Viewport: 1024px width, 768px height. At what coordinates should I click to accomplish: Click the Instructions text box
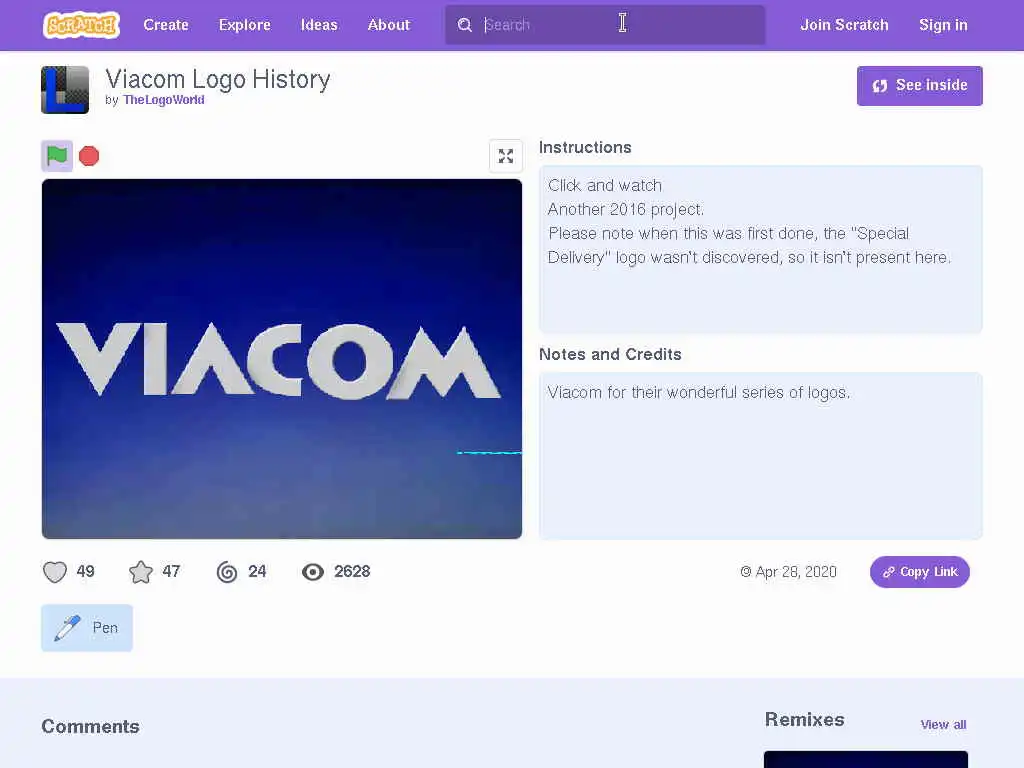[x=760, y=249]
